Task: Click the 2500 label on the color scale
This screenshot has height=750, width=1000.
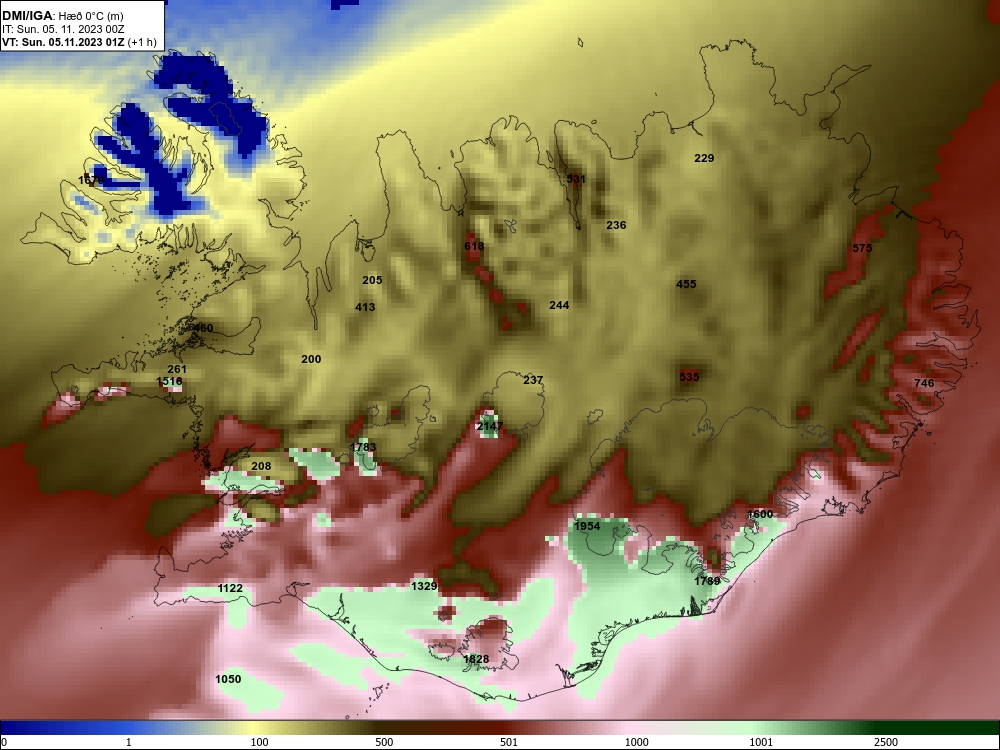Action: point(886,742)
